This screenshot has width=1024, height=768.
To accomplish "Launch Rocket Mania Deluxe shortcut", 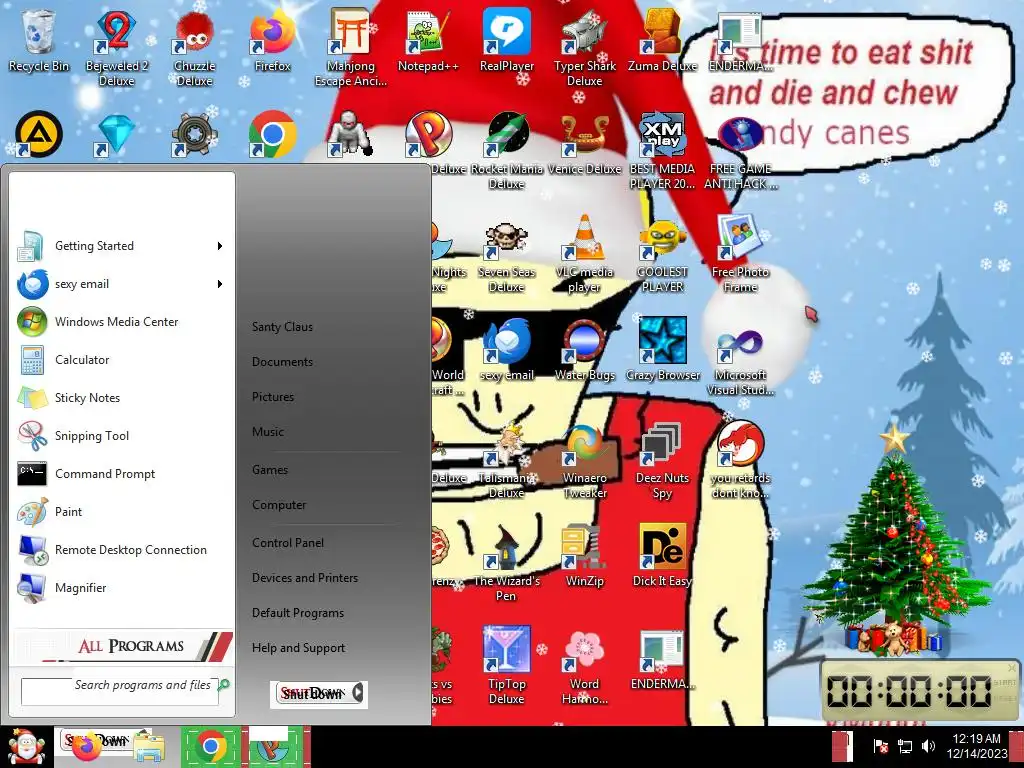I will pos(507,150).
